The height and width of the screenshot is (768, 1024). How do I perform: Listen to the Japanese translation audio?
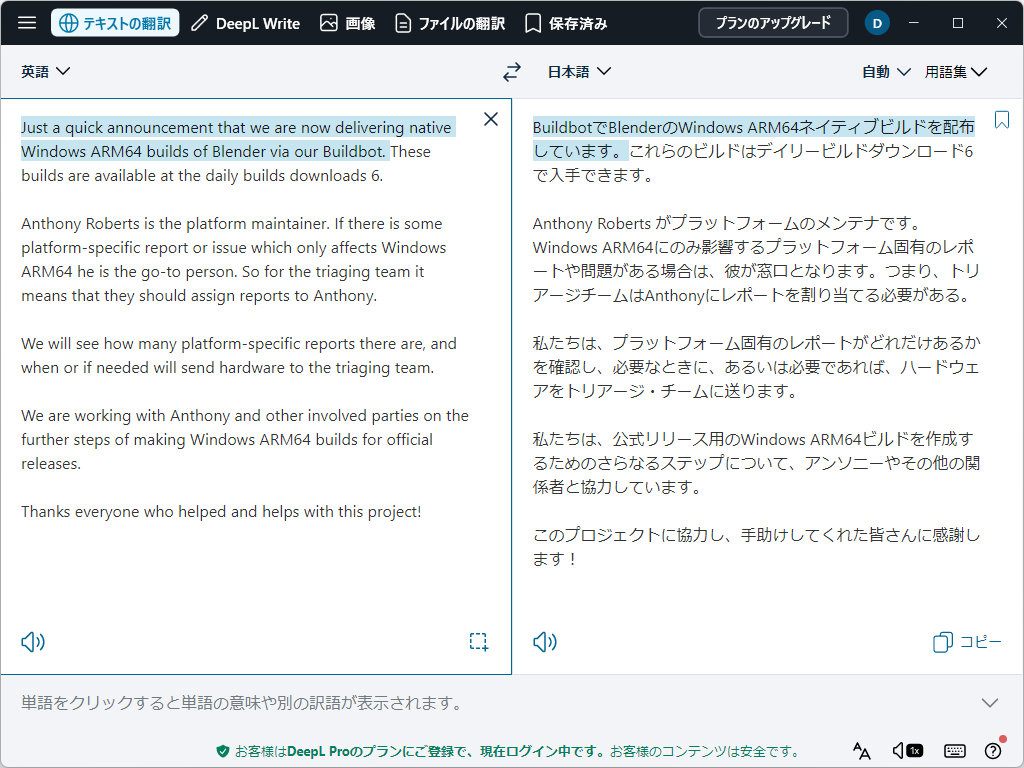[545, 641]
